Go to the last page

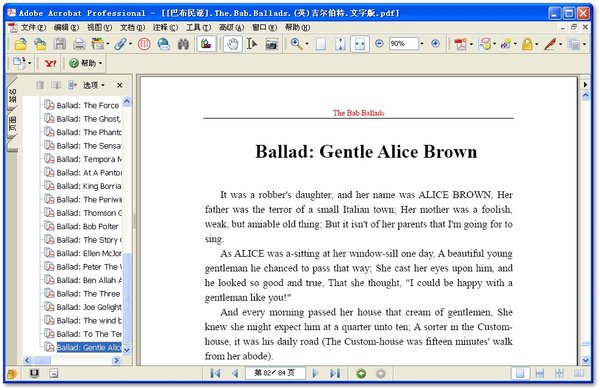point(335,373)
